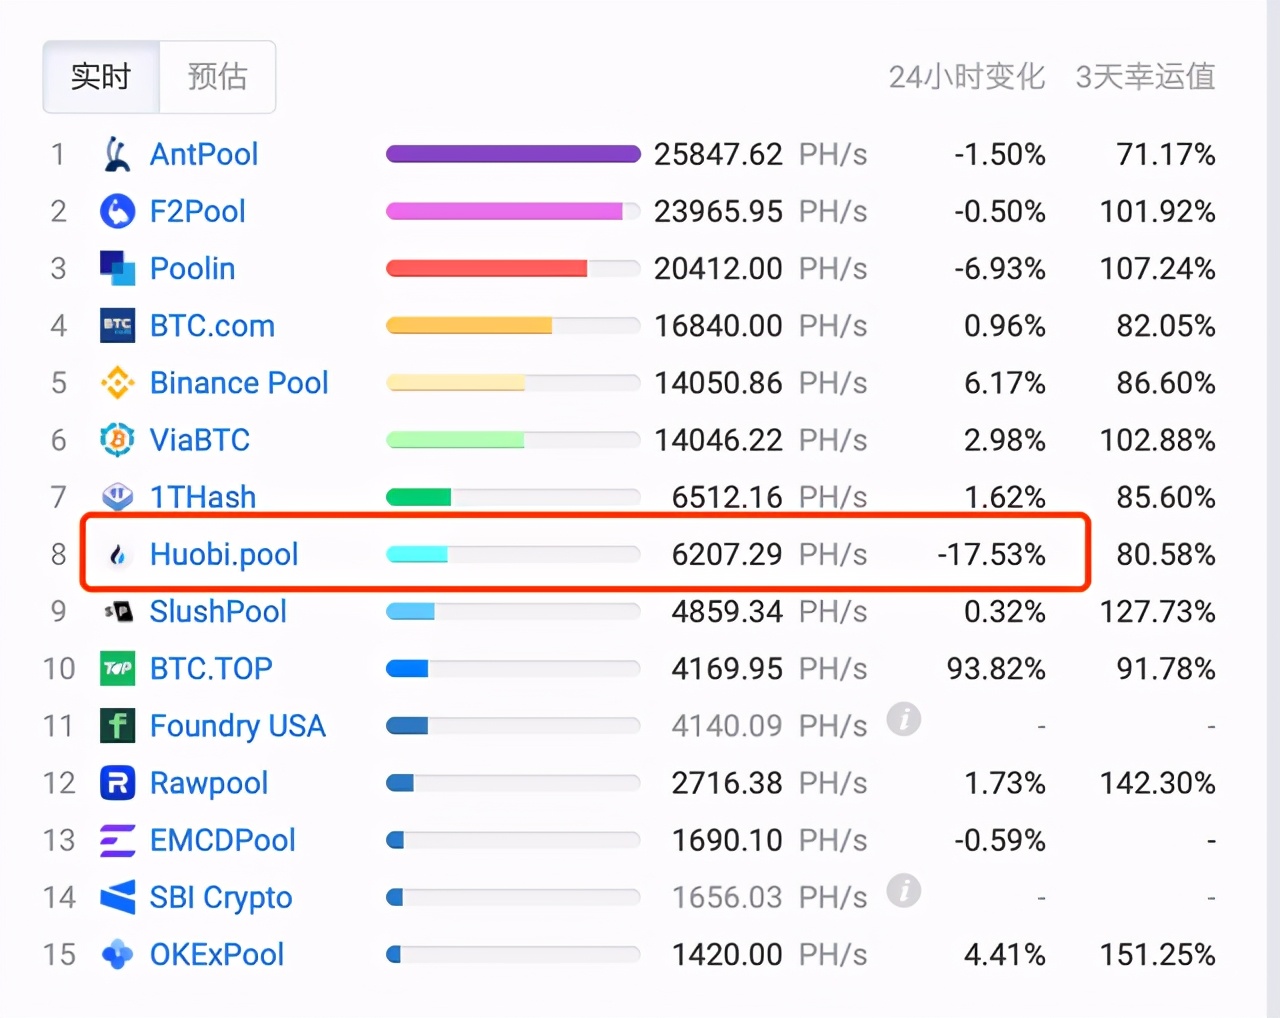Select the SlushPool logo icon
Screen dimensions: 1280x1018
116,611
